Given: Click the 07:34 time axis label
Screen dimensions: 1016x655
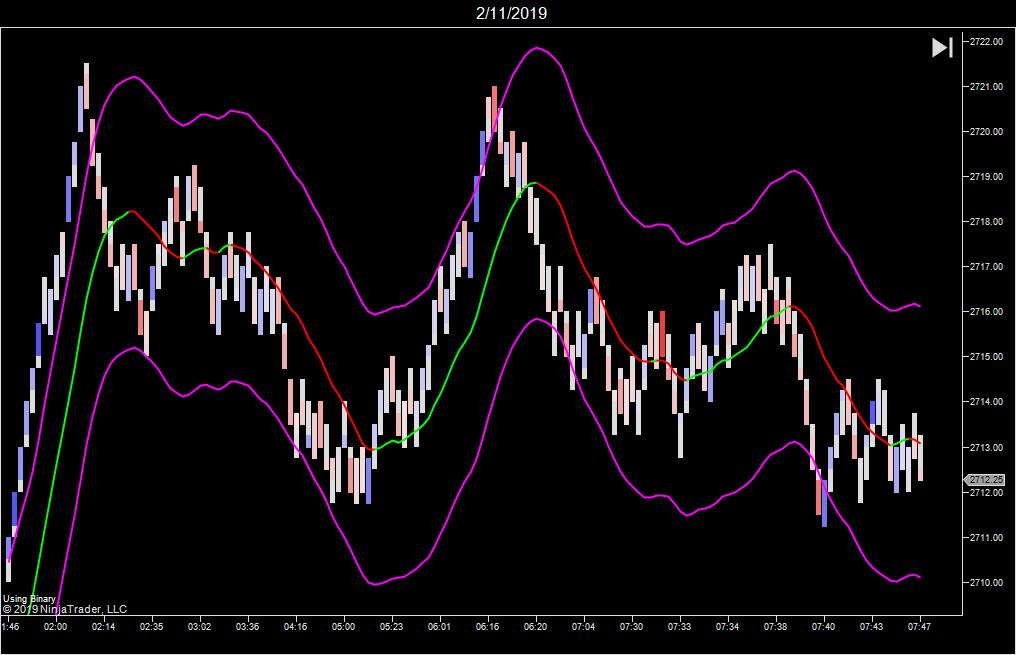Looking at the screenshot, I should click(727, 626).
